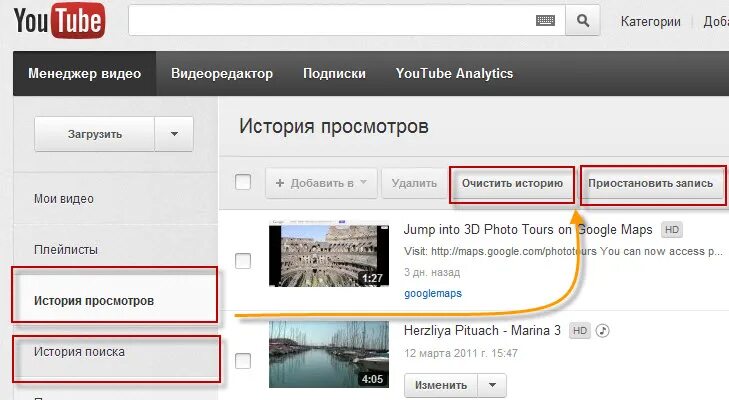Switch to the Видеоредактор tab
This screenshot has height=400, width=729.
click(x=222, y=73)
